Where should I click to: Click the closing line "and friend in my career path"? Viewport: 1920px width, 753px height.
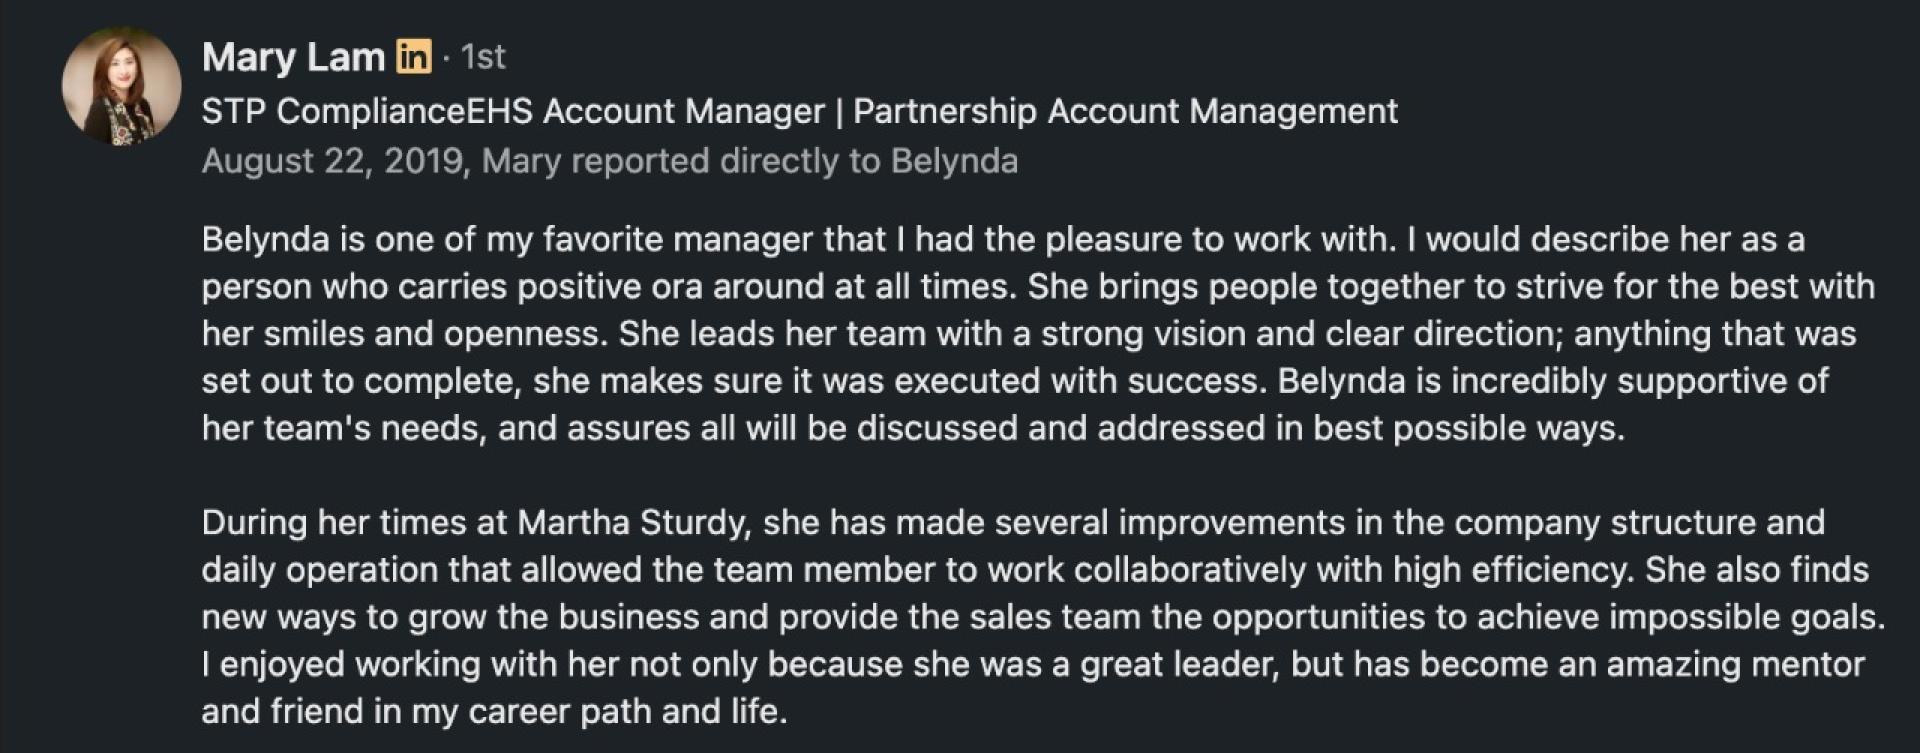click(493, 711)
